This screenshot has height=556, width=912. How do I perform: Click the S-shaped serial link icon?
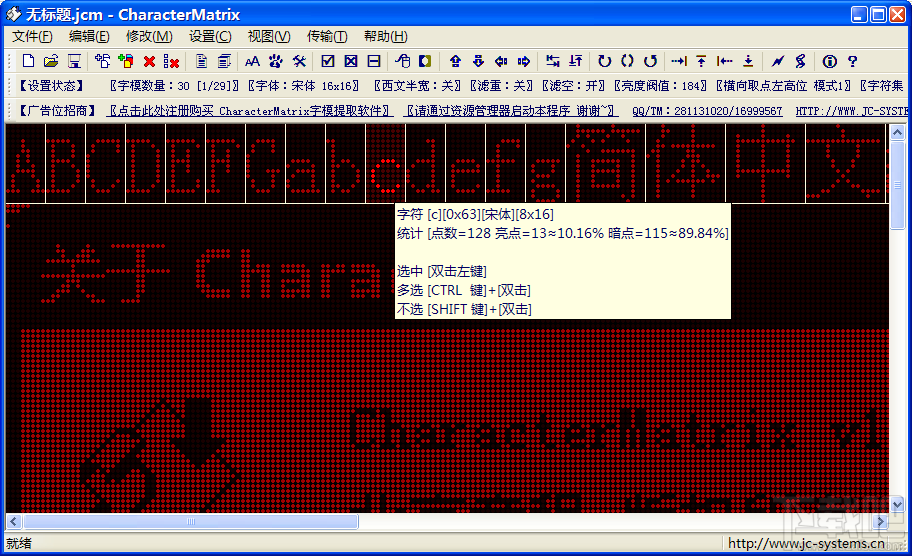(800, 61)
